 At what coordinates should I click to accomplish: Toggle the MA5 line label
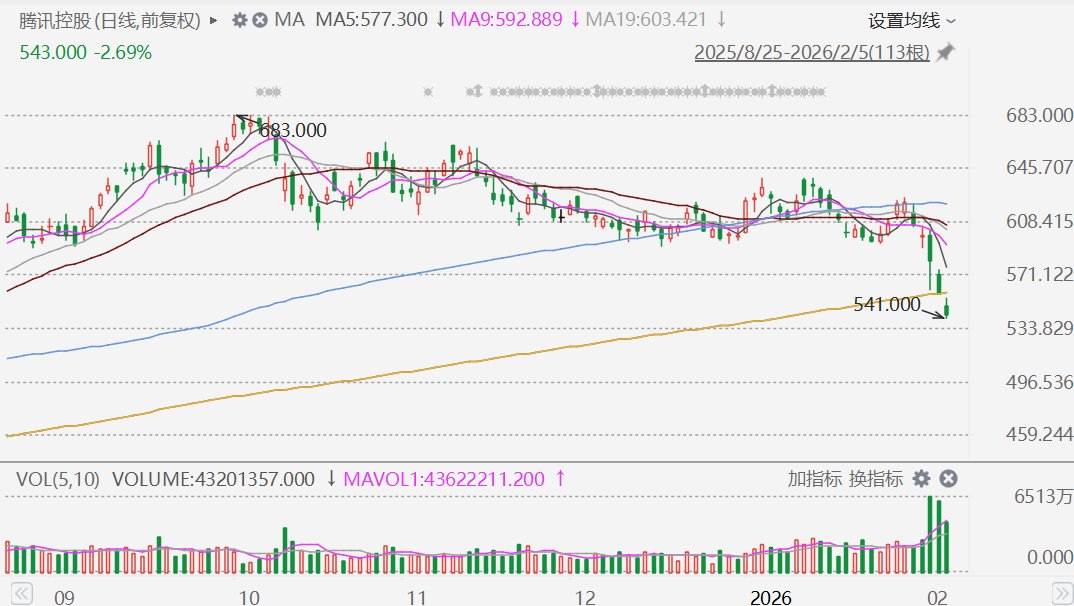pyautogui.click(x=371, y=20)
